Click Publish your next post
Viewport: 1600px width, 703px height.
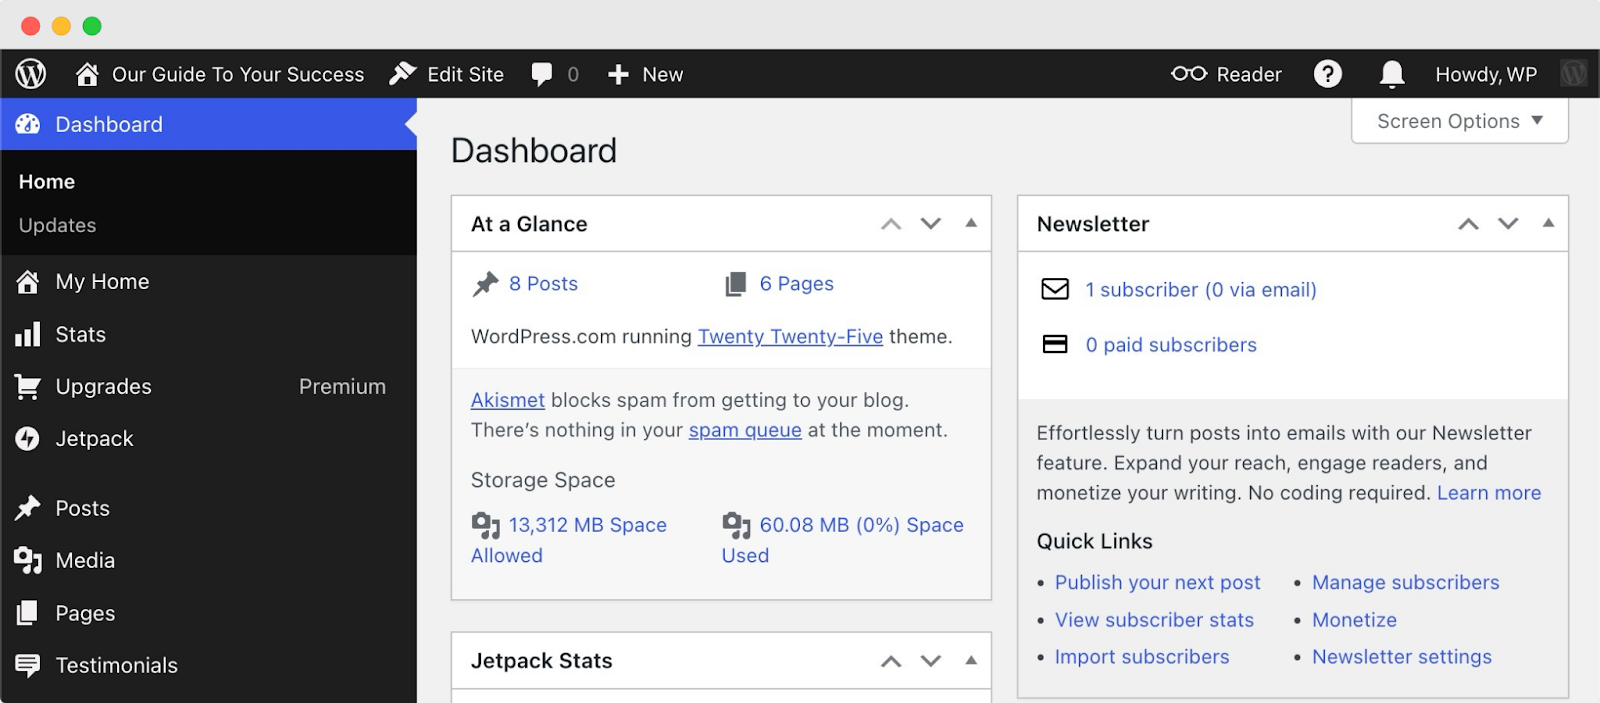click(1157, 583)
